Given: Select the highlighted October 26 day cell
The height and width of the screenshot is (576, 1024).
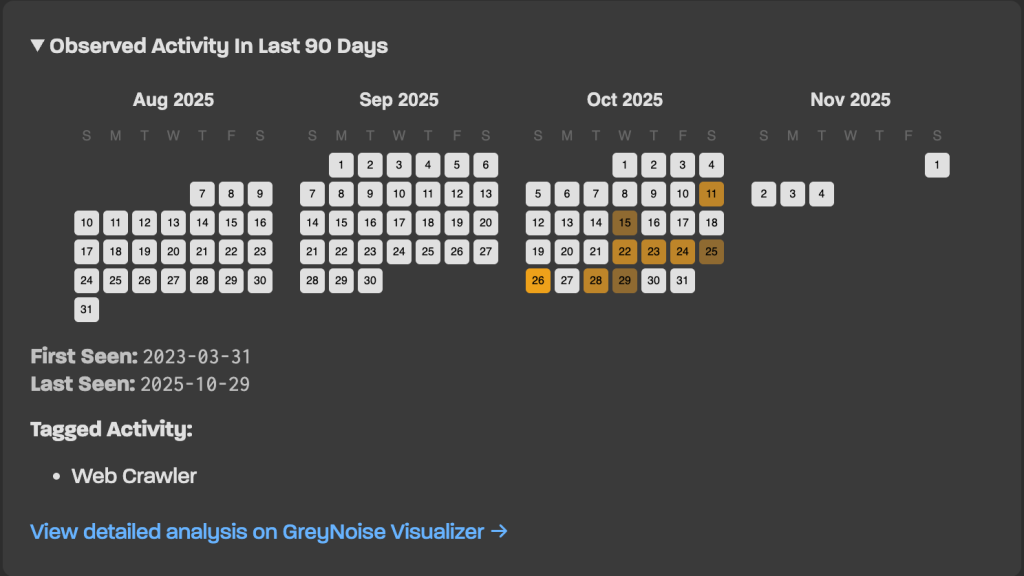Looking at the screenshot, I should [538, 281].
